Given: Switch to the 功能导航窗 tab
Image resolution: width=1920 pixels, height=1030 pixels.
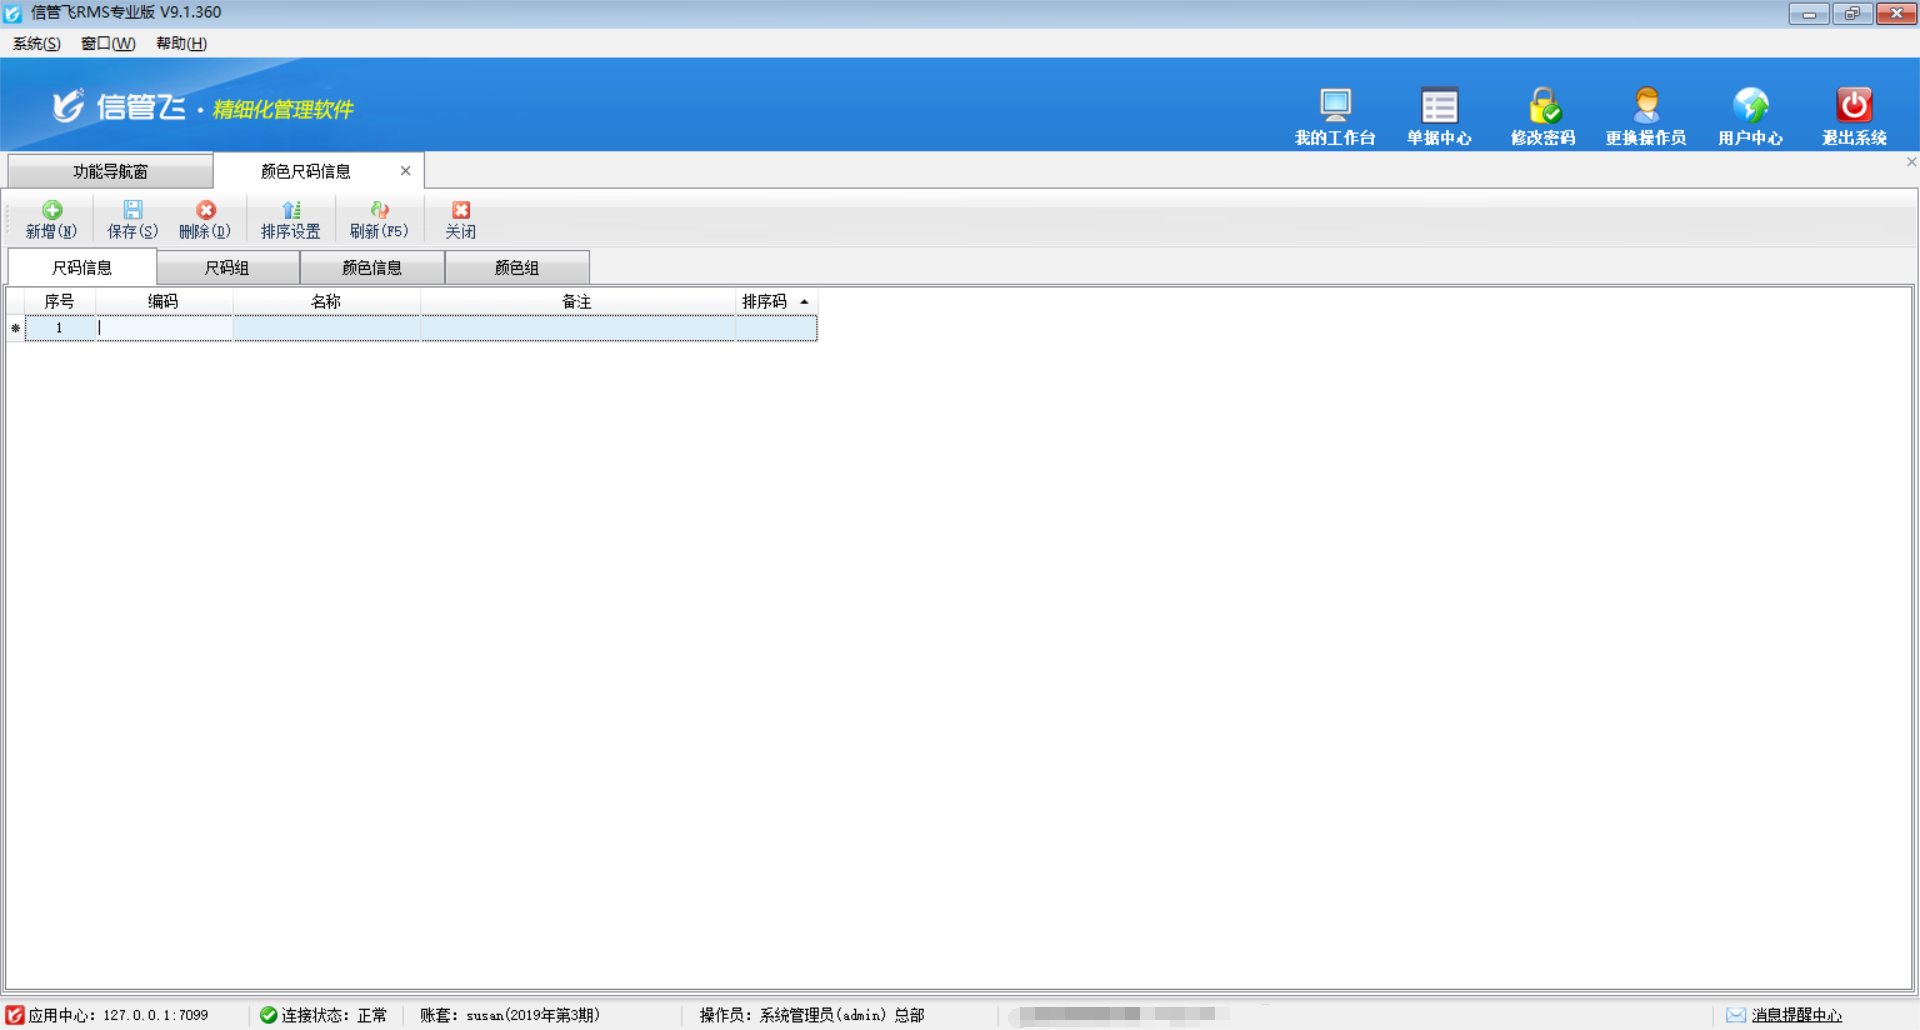Looking at the screenshot, I should (x=110, y=172).
